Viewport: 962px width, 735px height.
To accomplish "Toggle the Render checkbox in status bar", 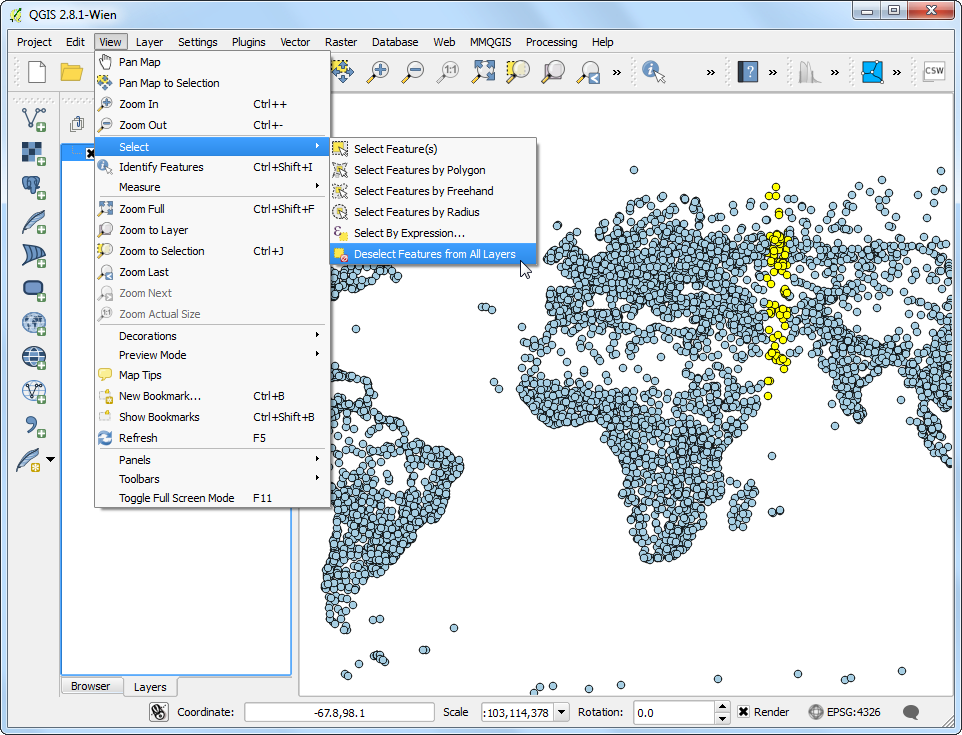I will [744, 712].
